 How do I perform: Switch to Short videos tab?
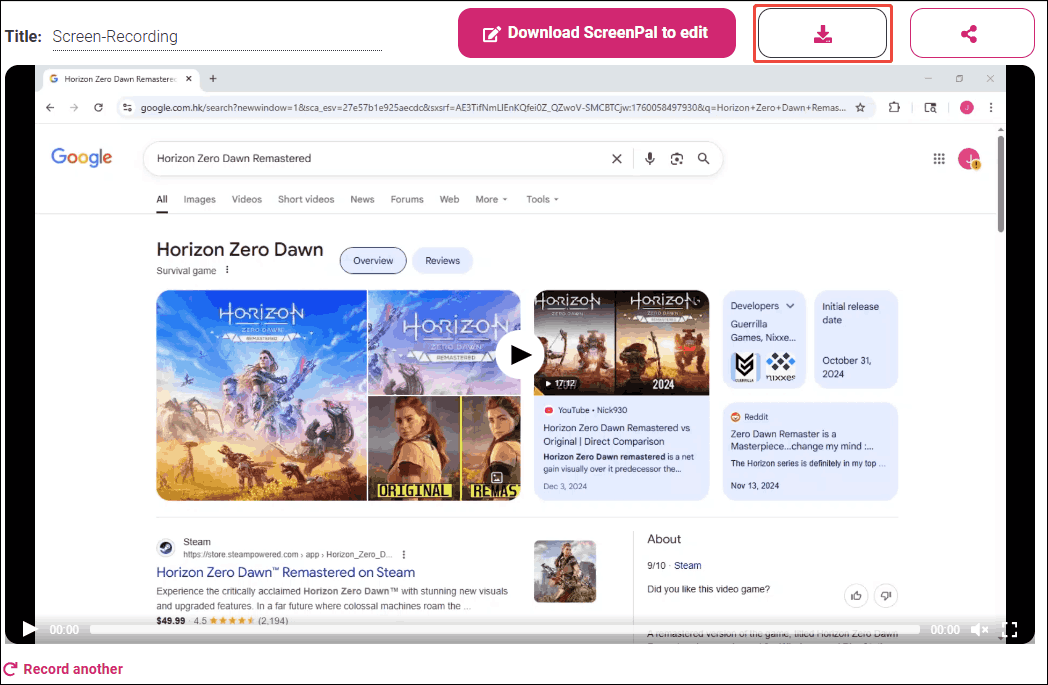[x=306, y=199]
